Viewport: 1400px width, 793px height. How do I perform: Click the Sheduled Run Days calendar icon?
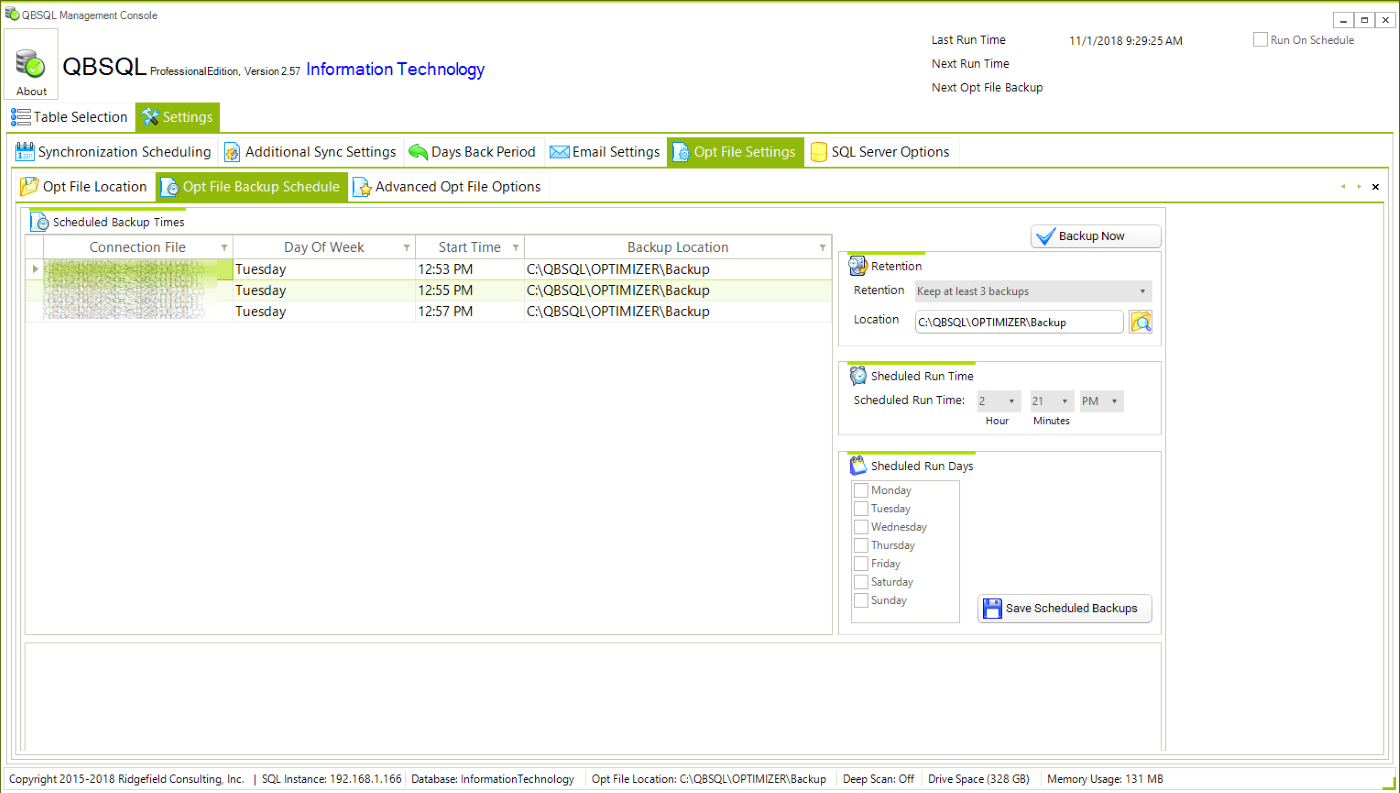click(858, 466)
